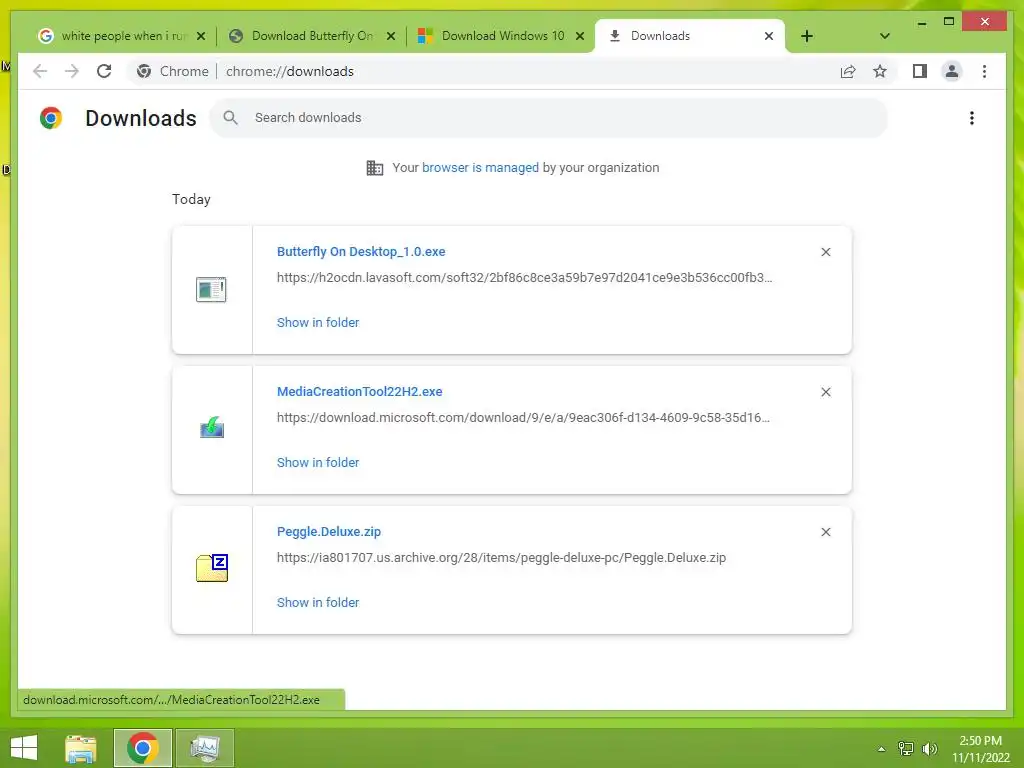
Task: Click the Butterfly On Desktop file icon
Action: coord(211,289)
